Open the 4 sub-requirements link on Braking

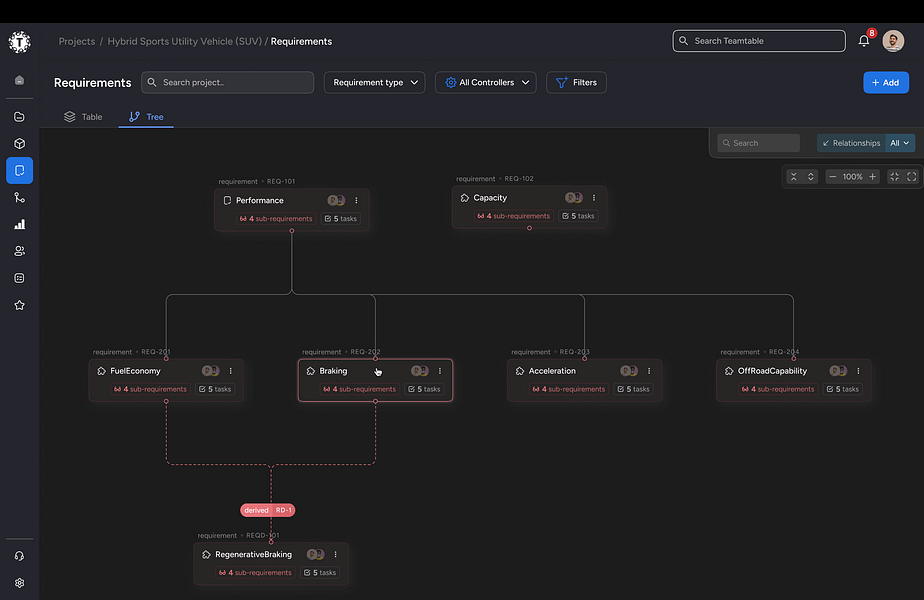click(357, 389)
